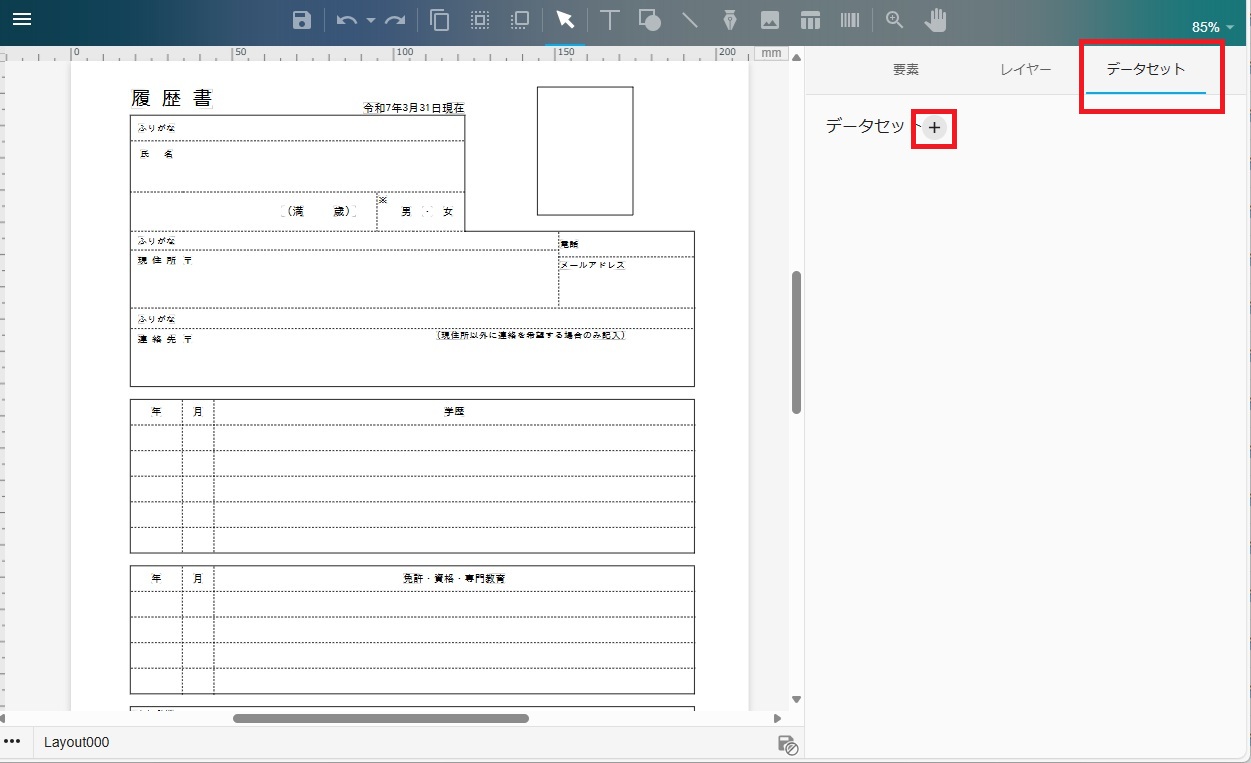Add a new dataset with the plus button
1251x763 pixels.
[933, 128]
